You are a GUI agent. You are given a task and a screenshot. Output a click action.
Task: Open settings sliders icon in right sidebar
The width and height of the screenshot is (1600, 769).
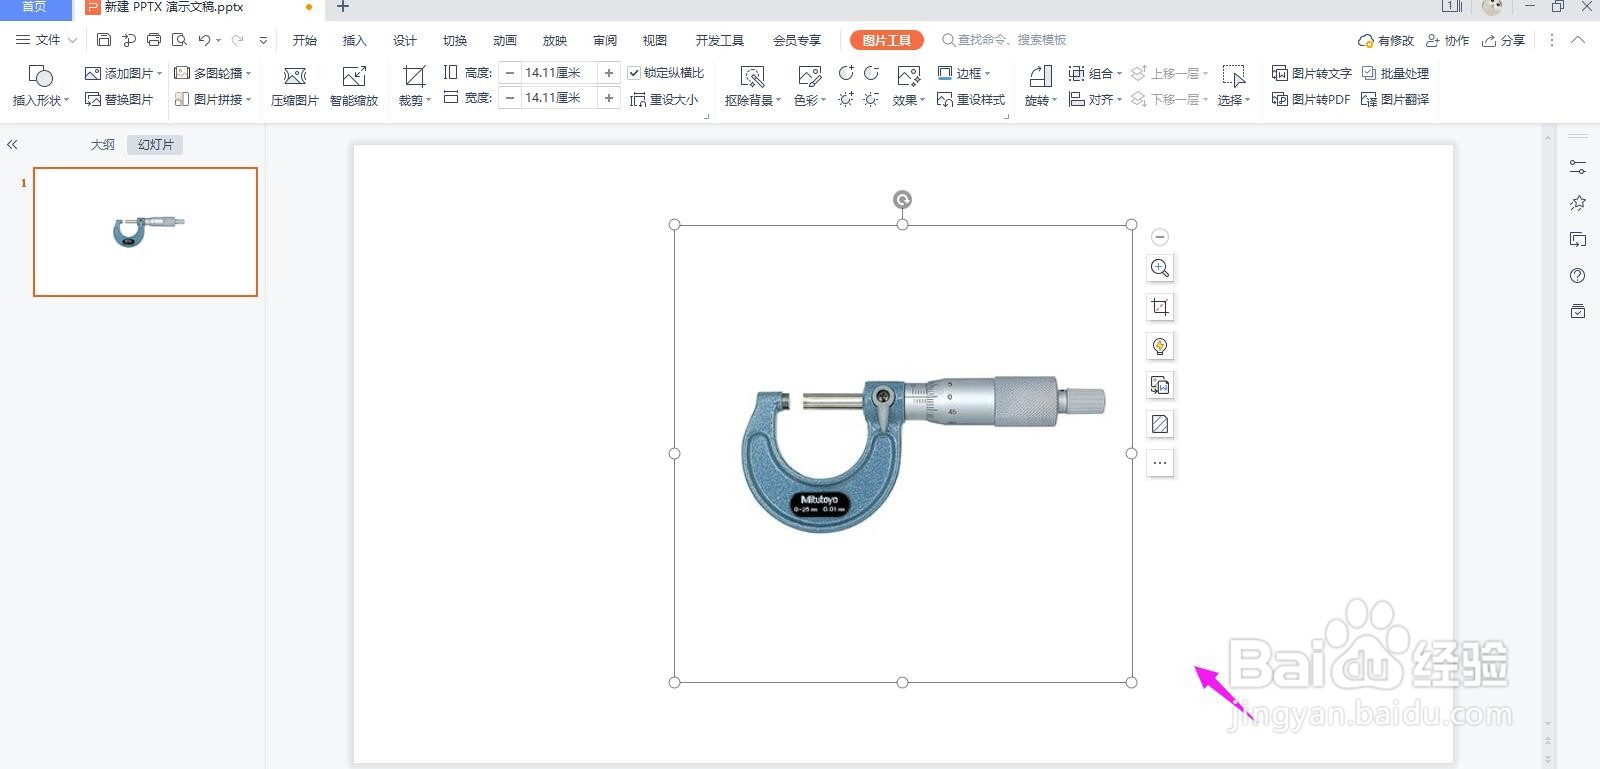coord(1578,167)
